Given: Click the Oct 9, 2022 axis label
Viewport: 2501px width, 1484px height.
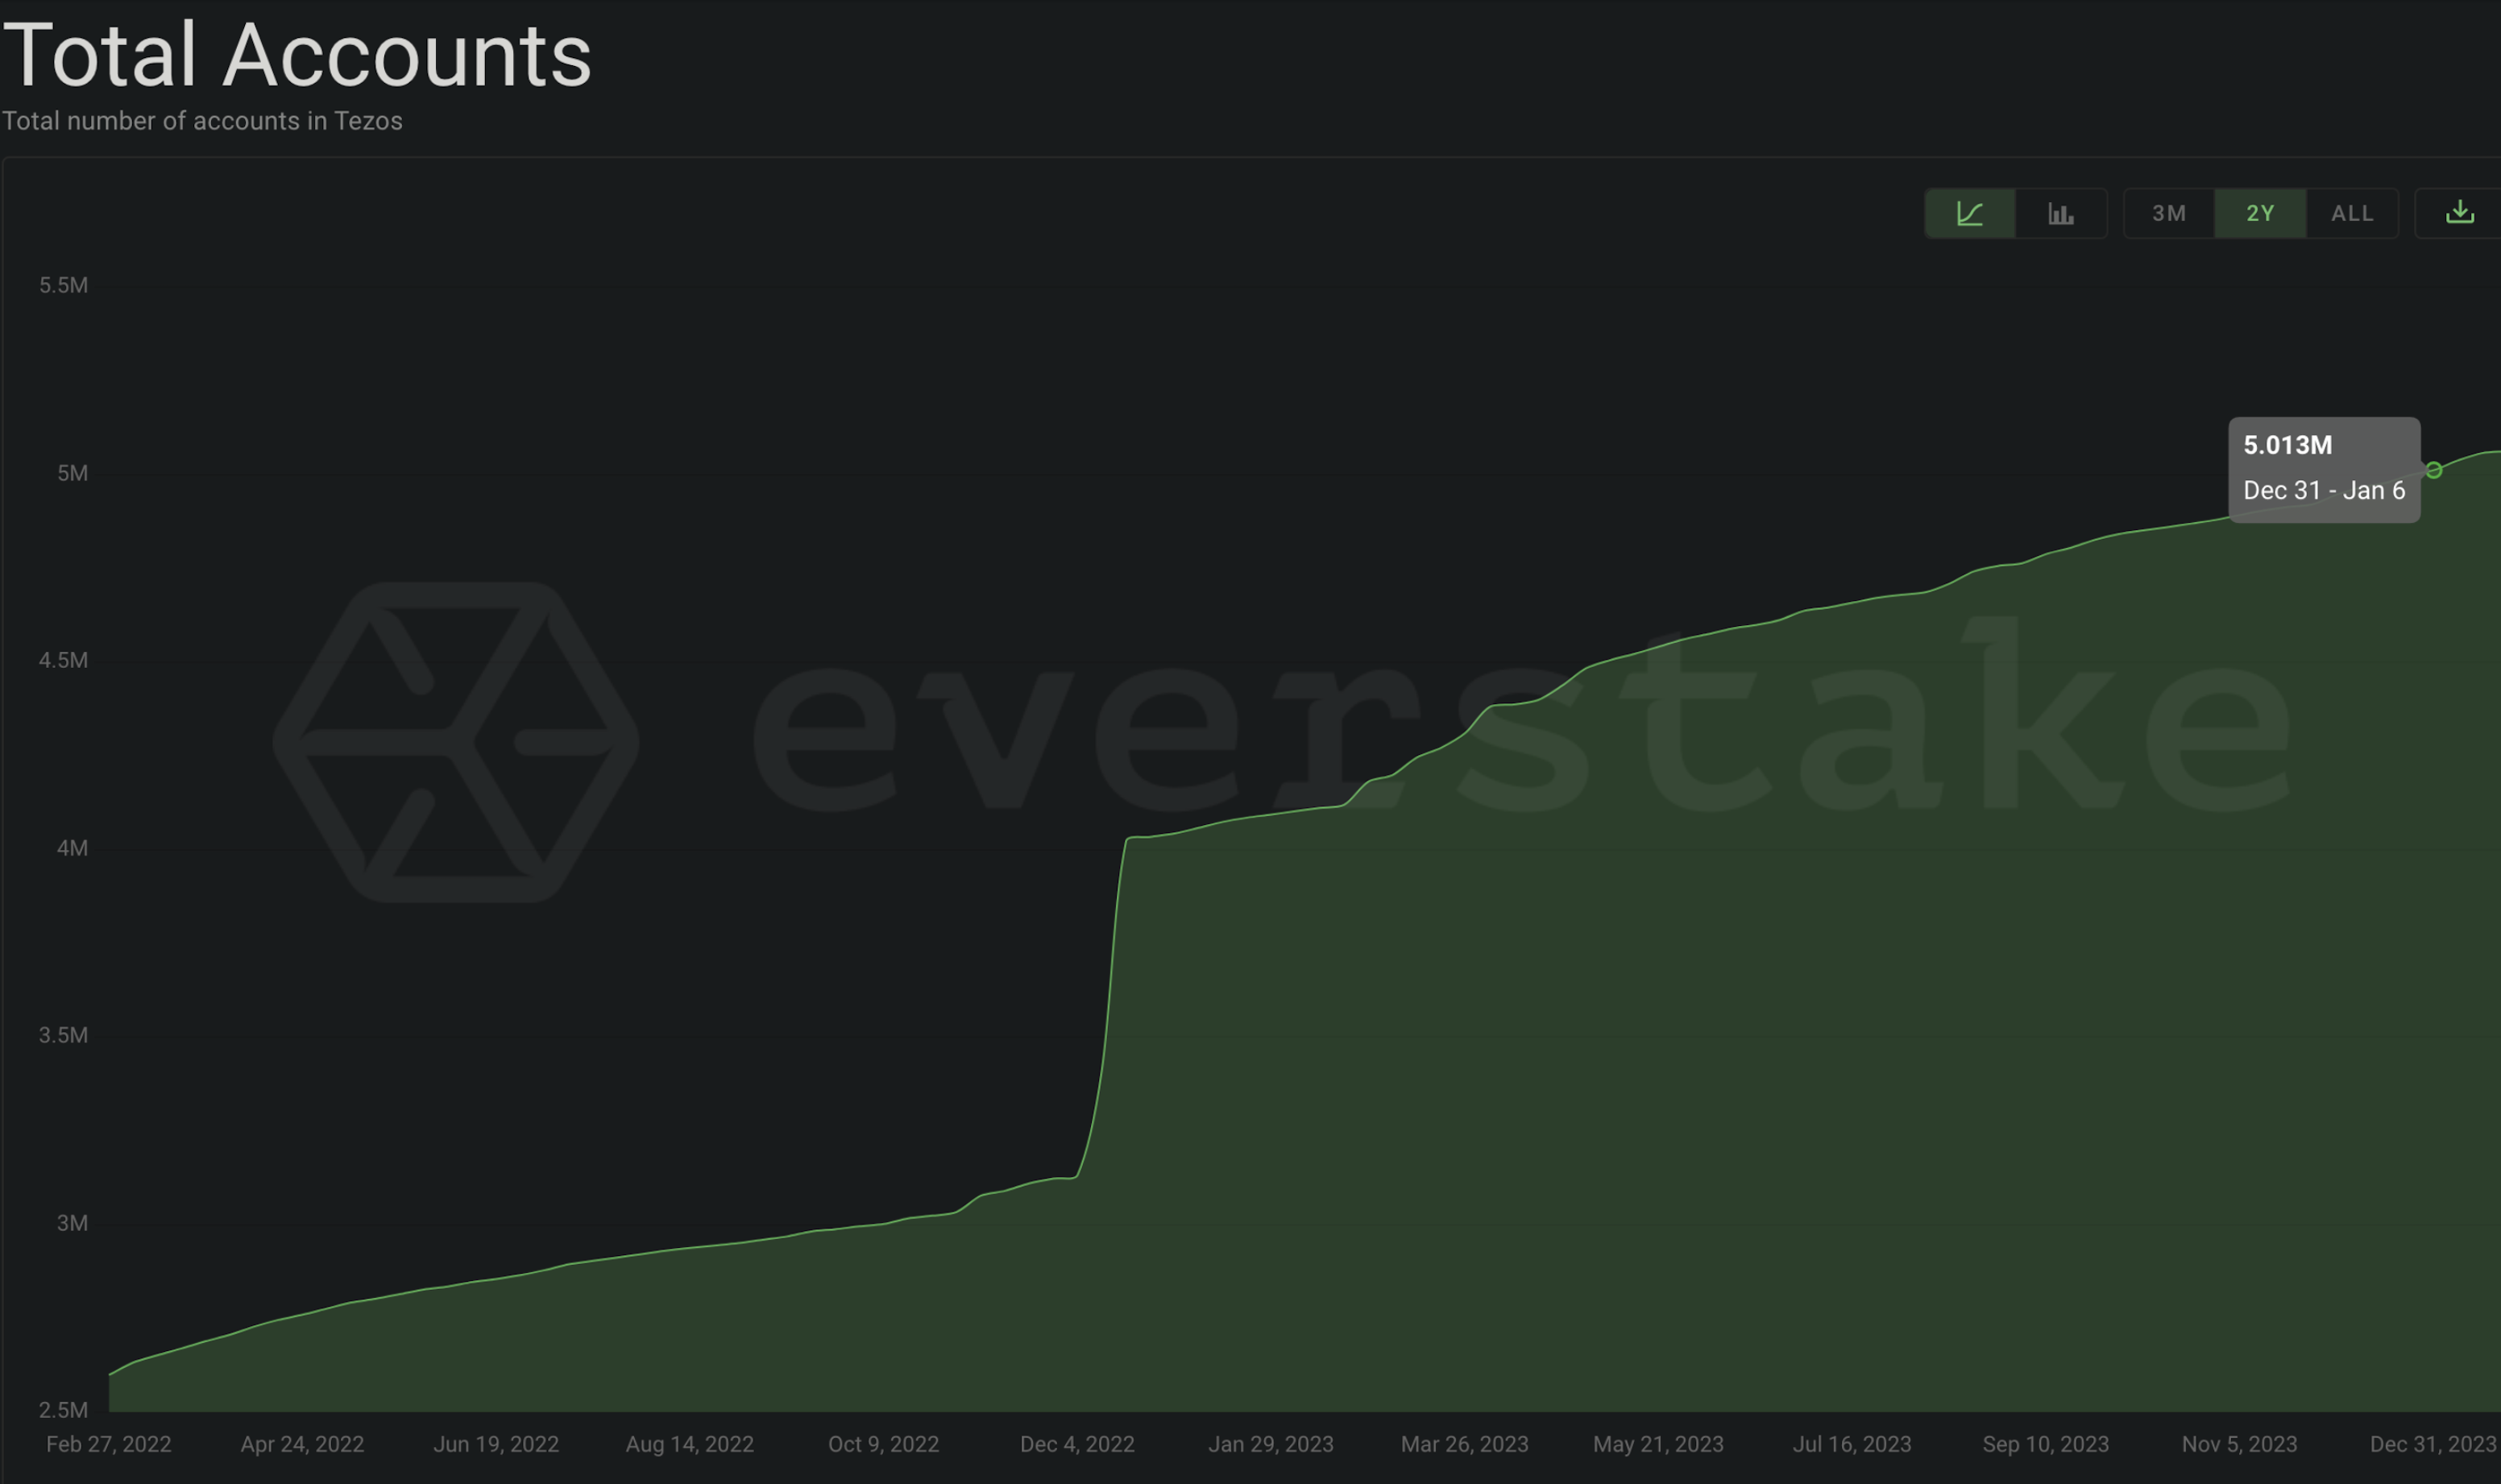Looking at the screenshot, I should 884,1444.
